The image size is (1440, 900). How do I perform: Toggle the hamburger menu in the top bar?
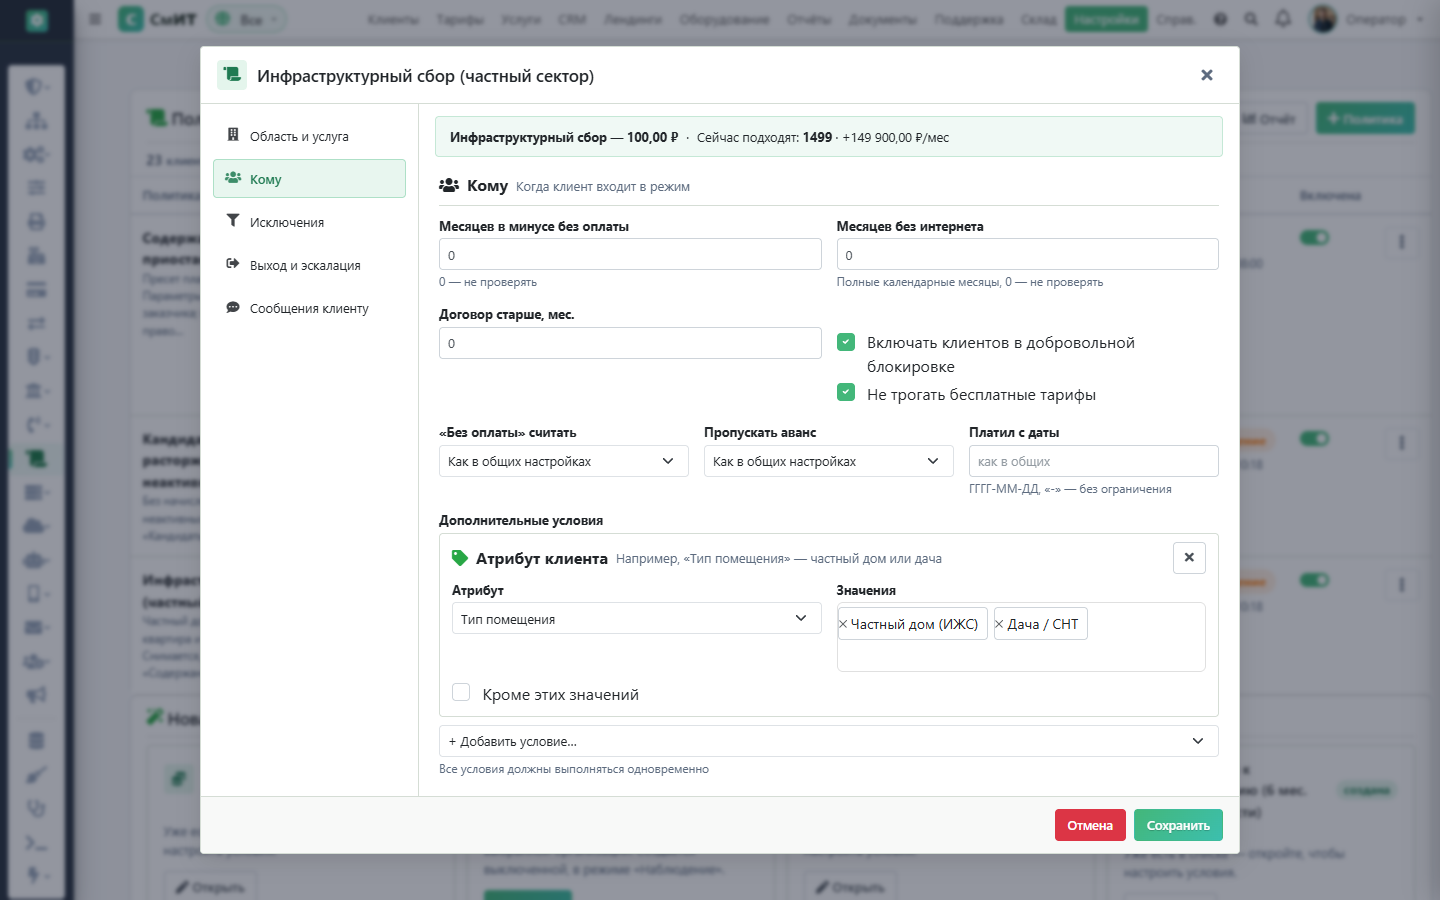[x=95, y=19]
